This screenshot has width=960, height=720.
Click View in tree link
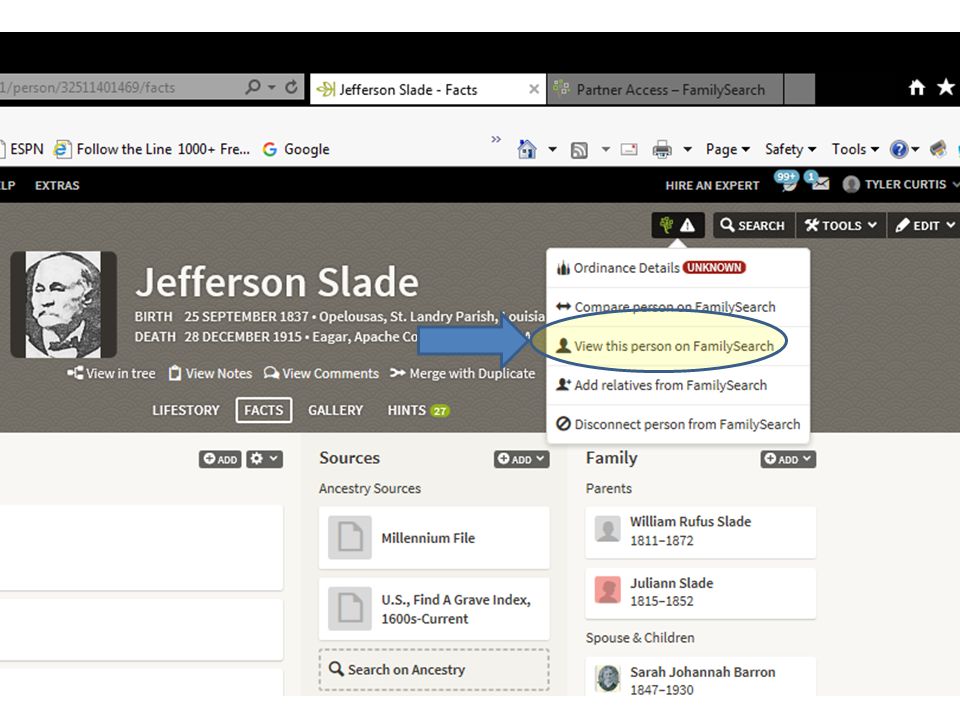111,373
